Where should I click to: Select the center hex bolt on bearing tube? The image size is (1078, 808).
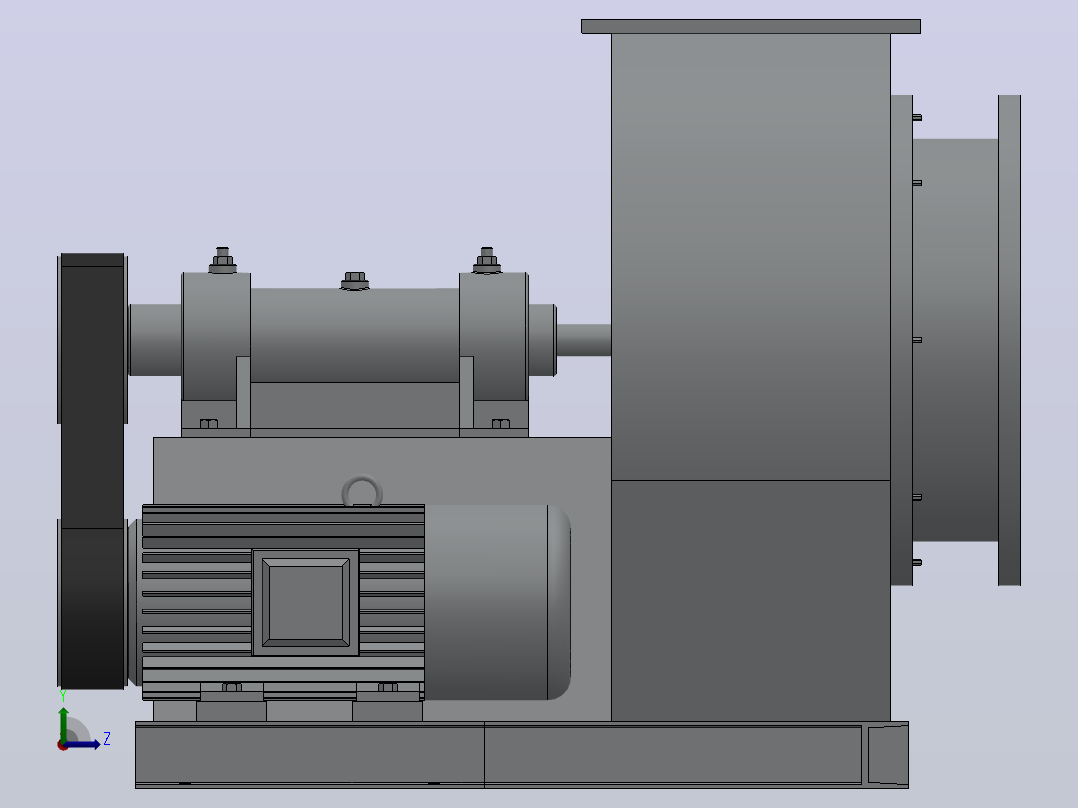point(355,281)
